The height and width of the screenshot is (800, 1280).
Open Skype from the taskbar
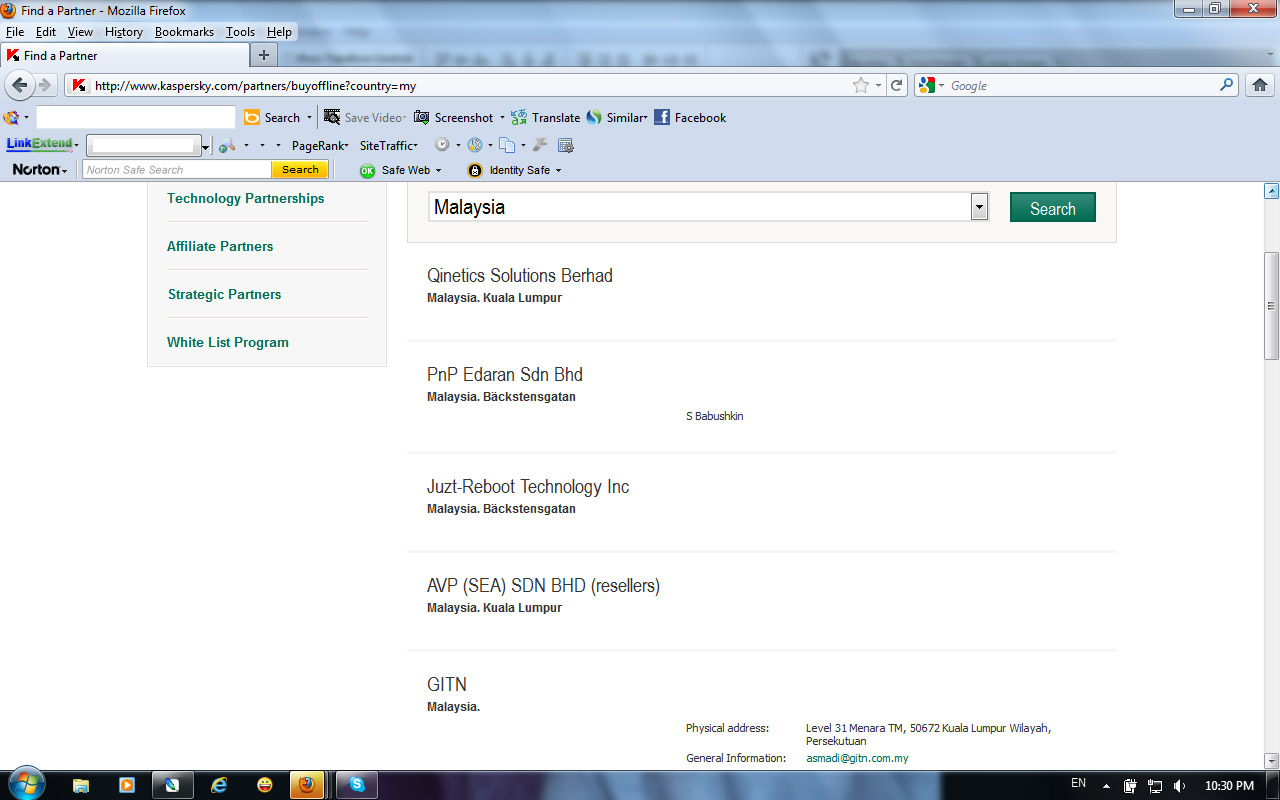pyautogui.click(x=357, y=785)
